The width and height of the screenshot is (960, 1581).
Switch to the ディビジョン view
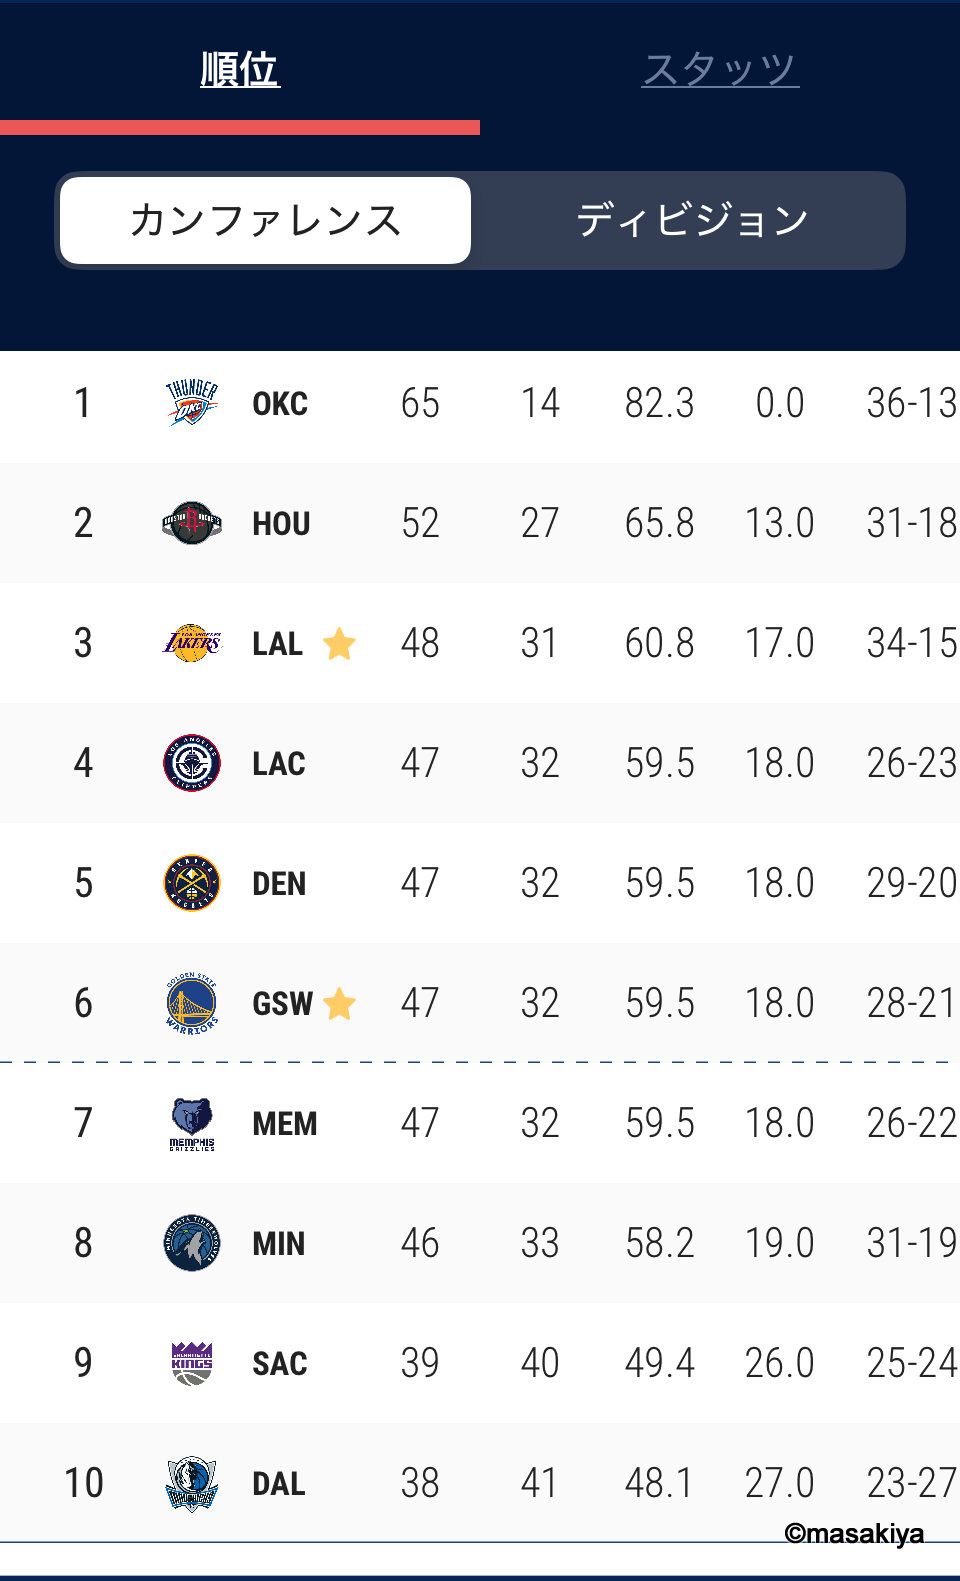point(692,220)
